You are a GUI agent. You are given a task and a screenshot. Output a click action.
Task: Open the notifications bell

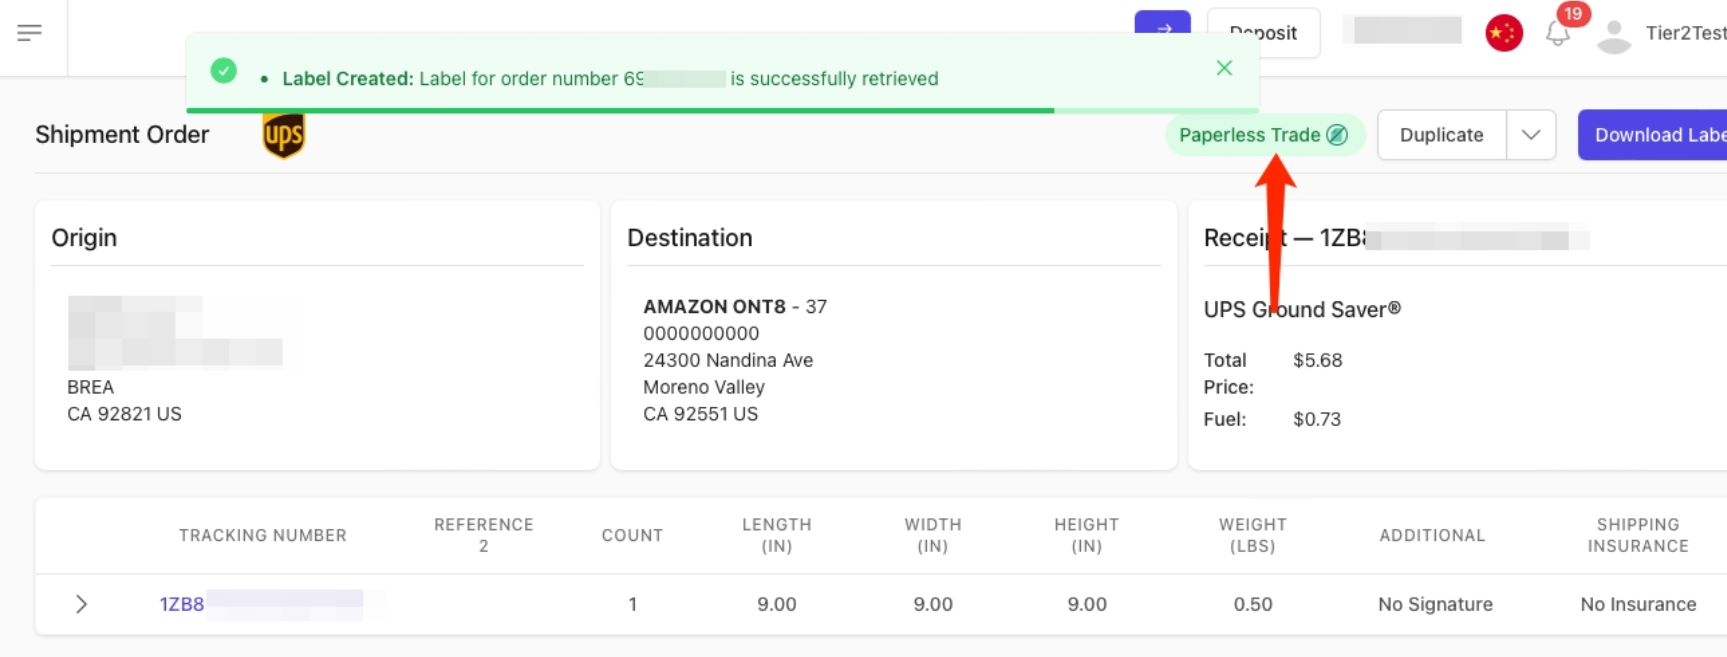pyautogui.click(x=1557, y=34)
